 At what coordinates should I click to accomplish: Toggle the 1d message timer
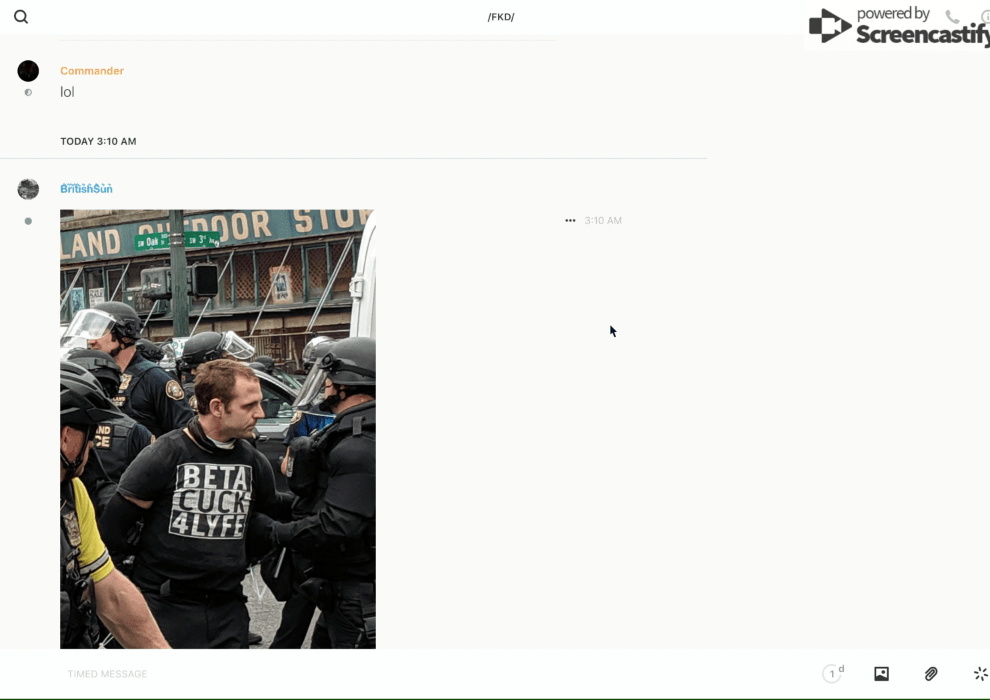[x=833, y=673]
